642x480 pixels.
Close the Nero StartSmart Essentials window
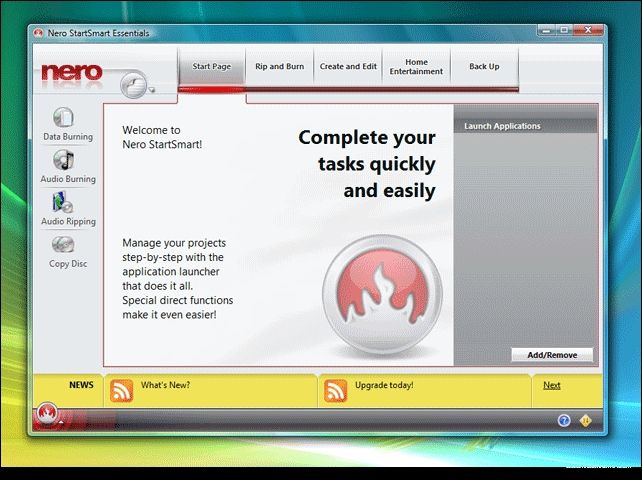coord(588,30)
